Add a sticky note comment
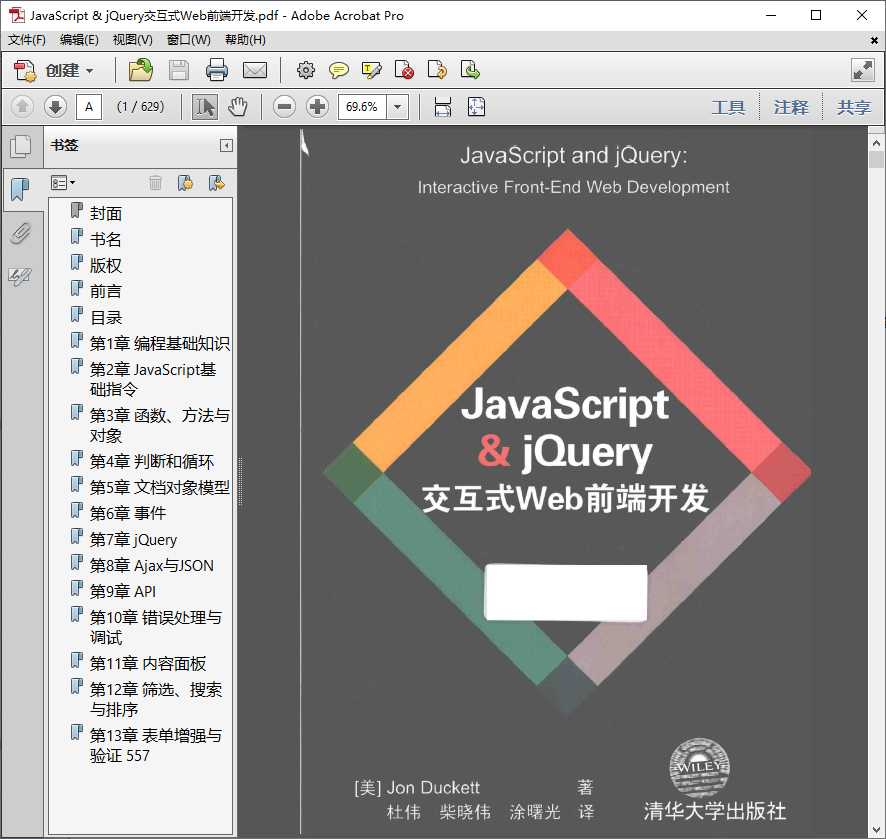Screen dimensions: 886x839 [338, 71]
